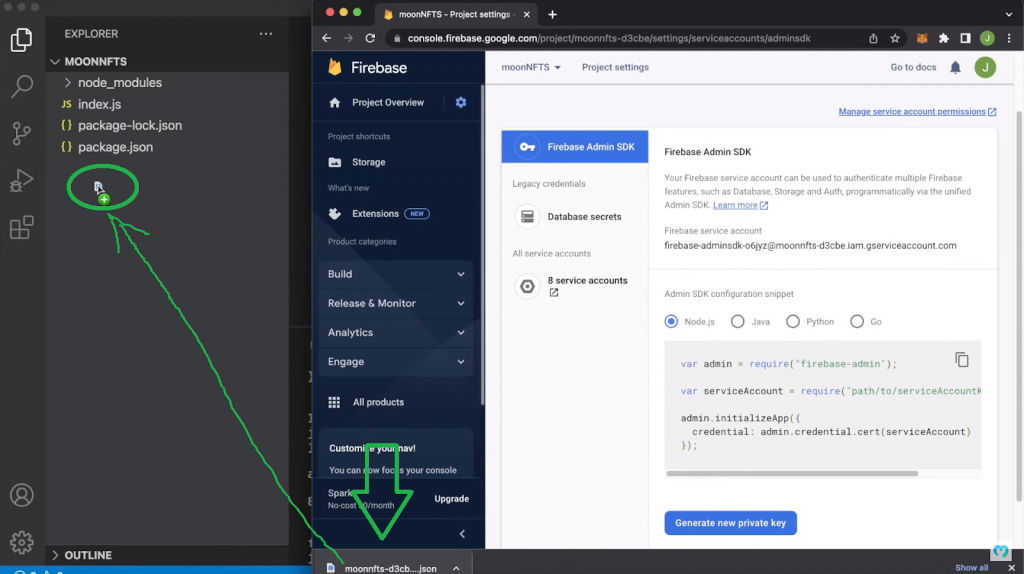Reload the Firebase console page
Viewport: 1024px width, 574px height.
(370, 39)
